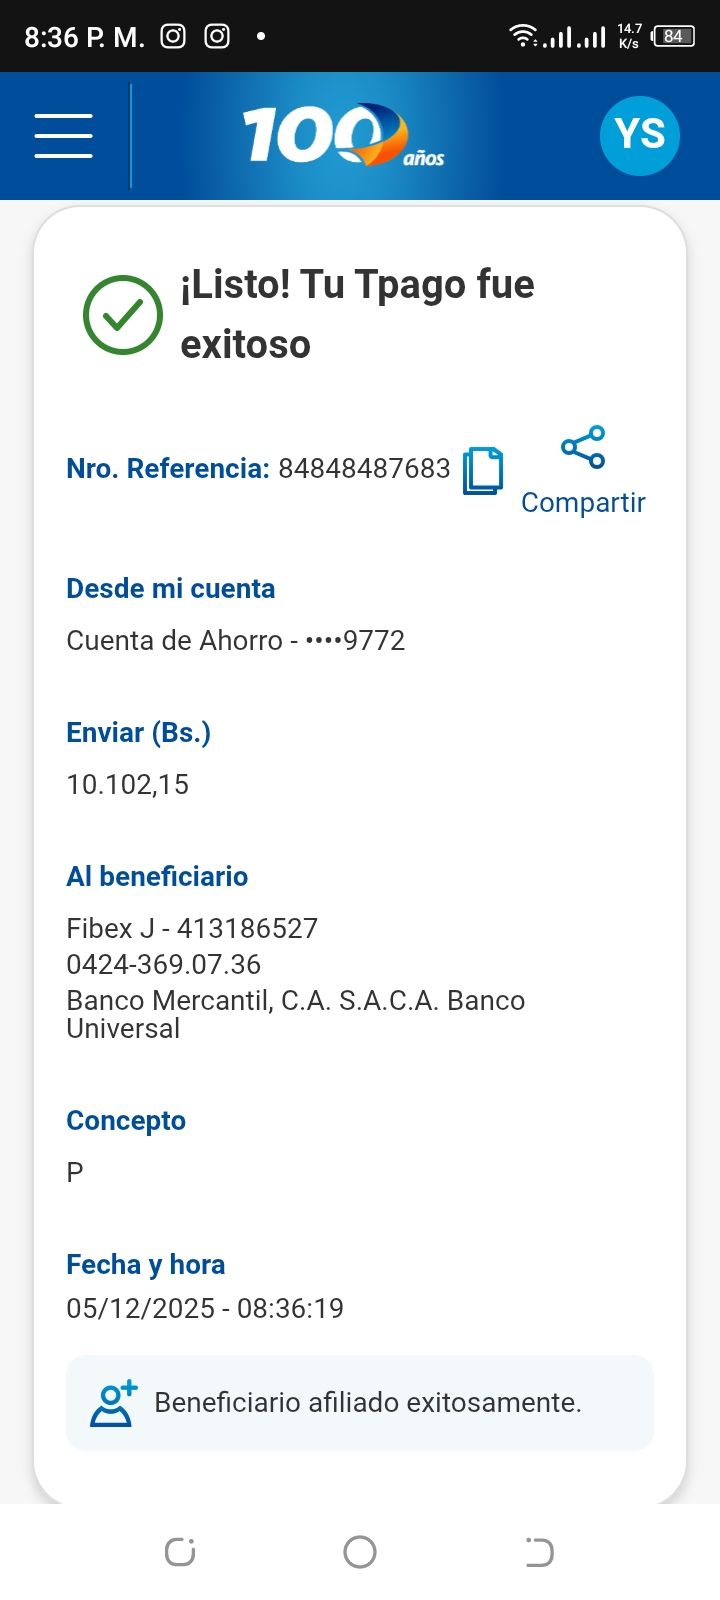Tap the first Instagram notification icon
Image resolution: width=720 pixels, height=1600 pixels.
point(173,37)
